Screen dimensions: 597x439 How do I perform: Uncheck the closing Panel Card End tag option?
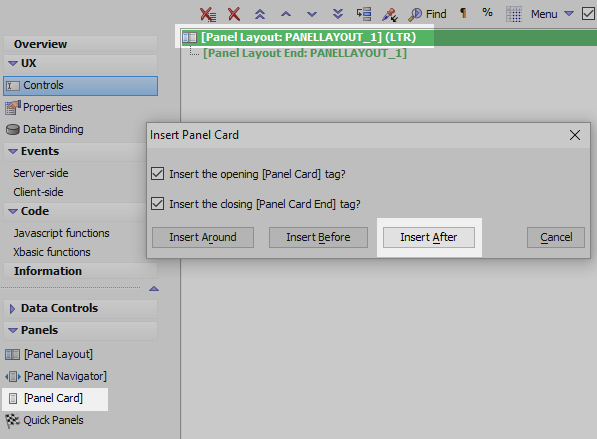pyautogui.click(x=158, y=204)
